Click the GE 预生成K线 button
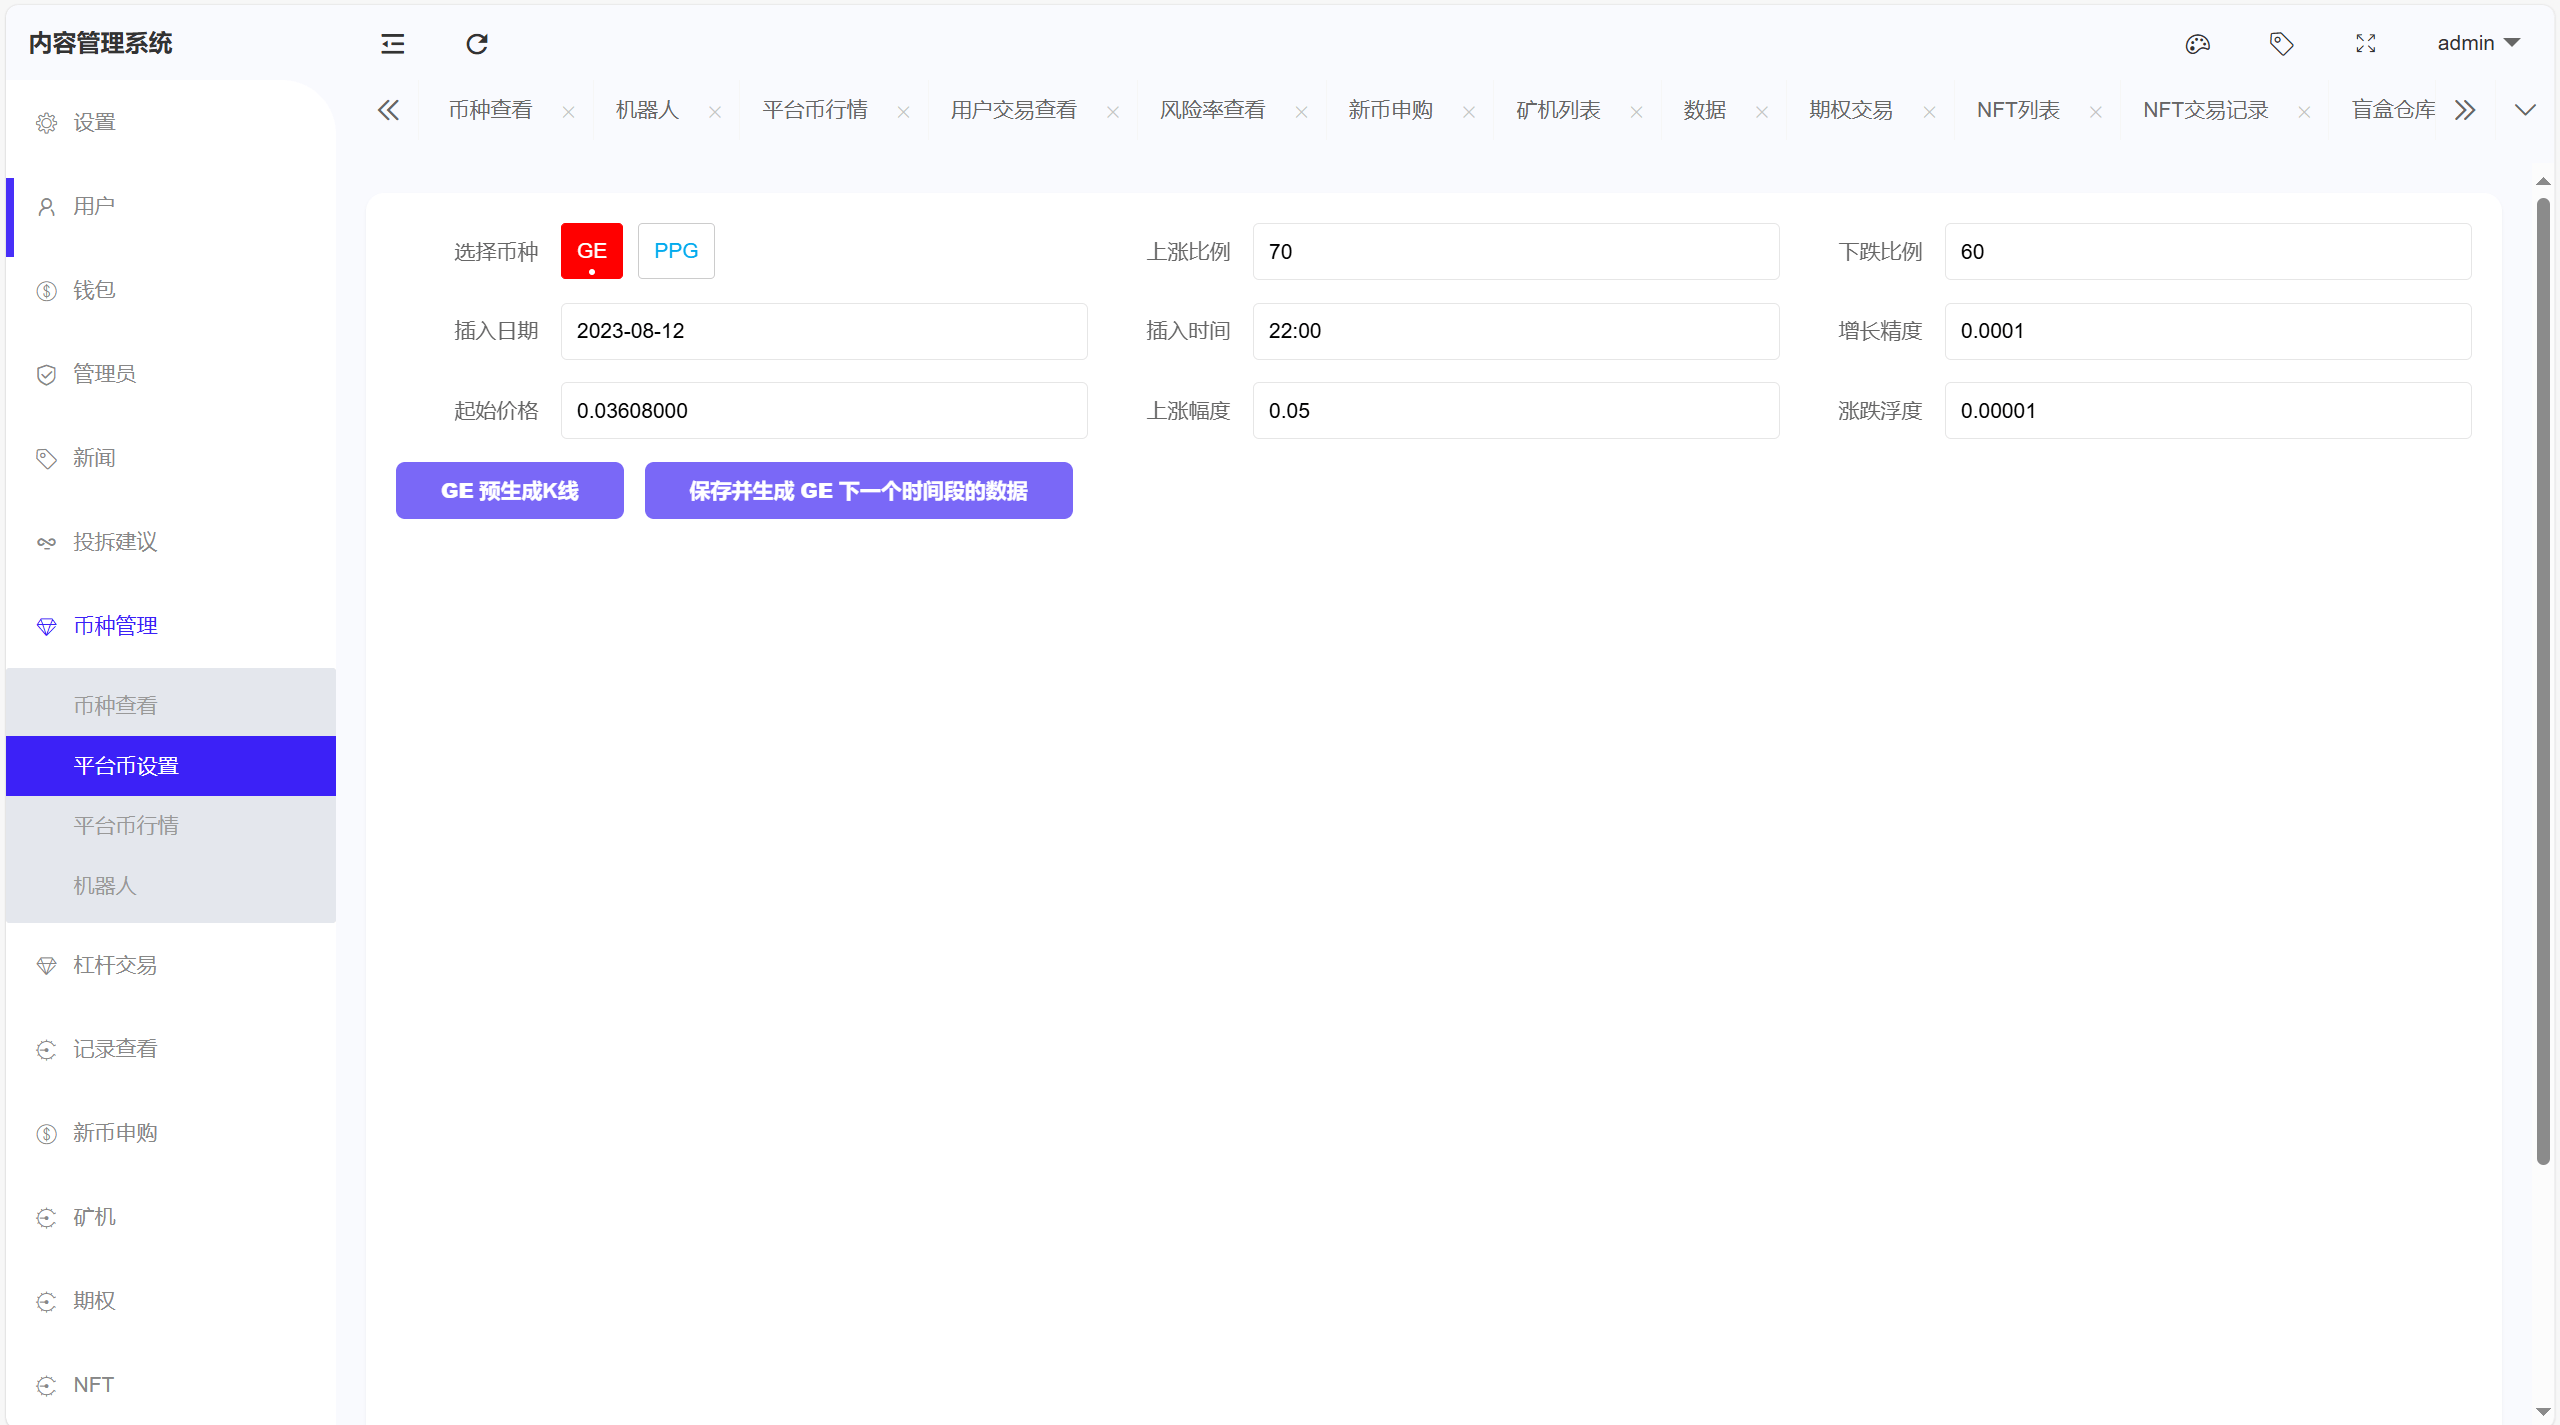The image size is (2560, 1425). point(509,490)
